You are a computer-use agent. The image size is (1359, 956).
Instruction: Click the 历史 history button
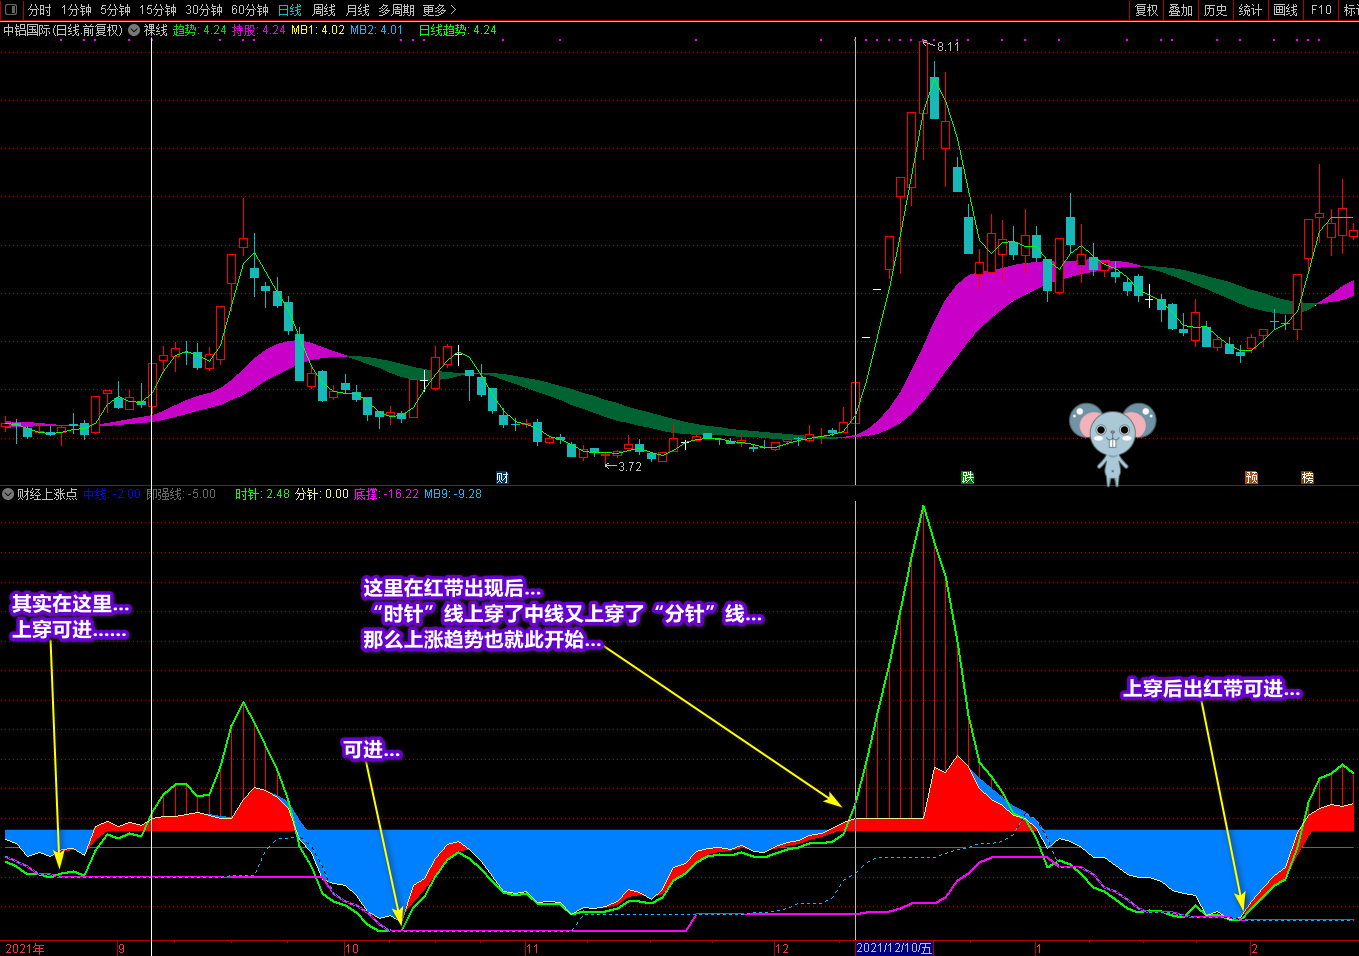[x=1215, y=10]
